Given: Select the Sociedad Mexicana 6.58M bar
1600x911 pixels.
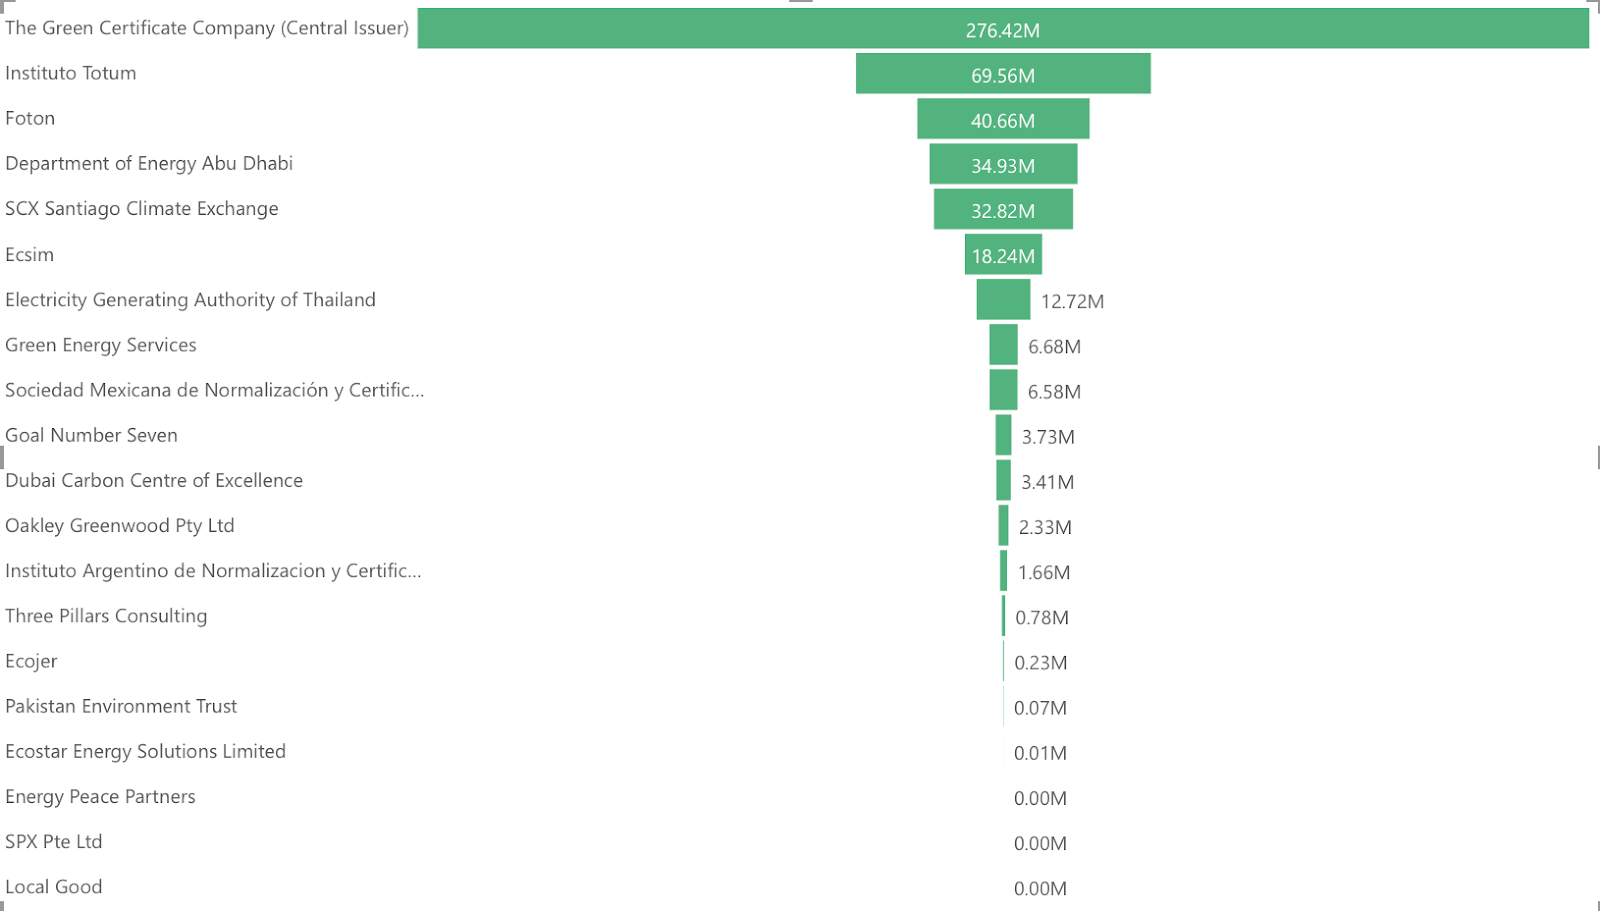Looking at the screenshot, I should pos(1003,390).
